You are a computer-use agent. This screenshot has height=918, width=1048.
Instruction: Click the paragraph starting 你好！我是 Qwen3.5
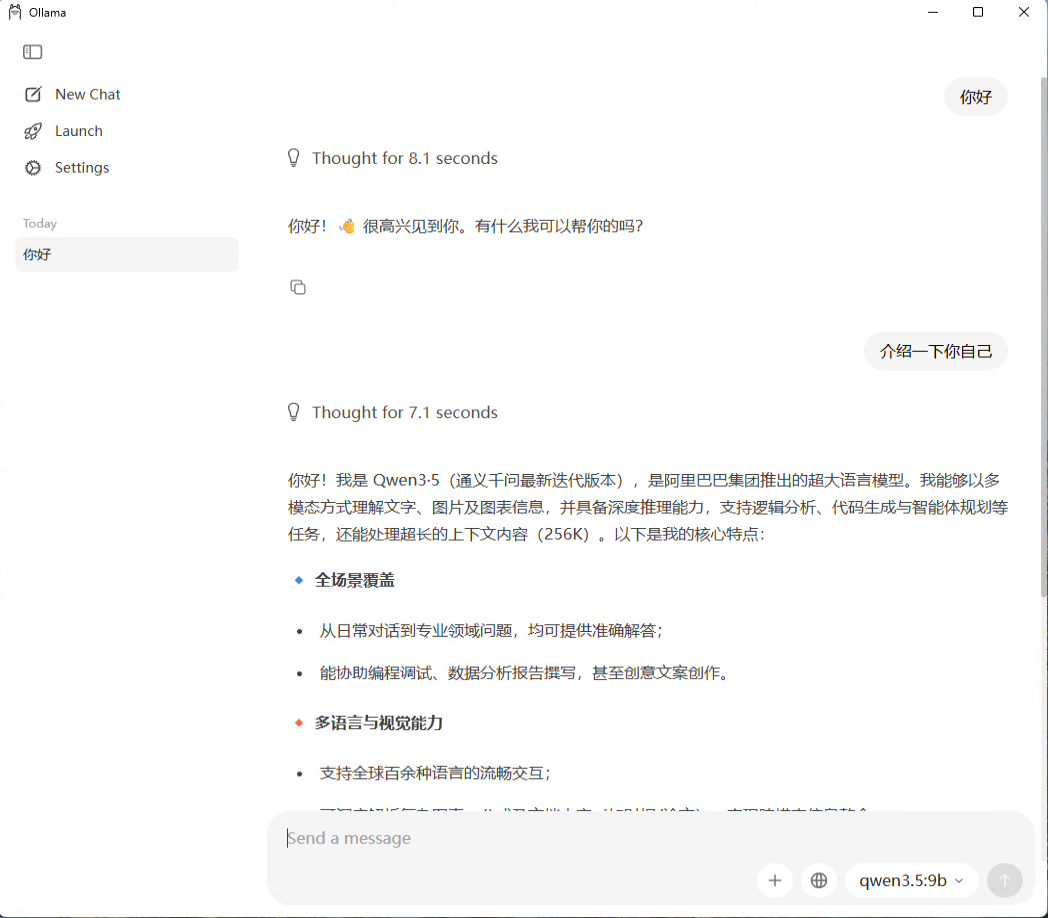[x=648, y=507]
